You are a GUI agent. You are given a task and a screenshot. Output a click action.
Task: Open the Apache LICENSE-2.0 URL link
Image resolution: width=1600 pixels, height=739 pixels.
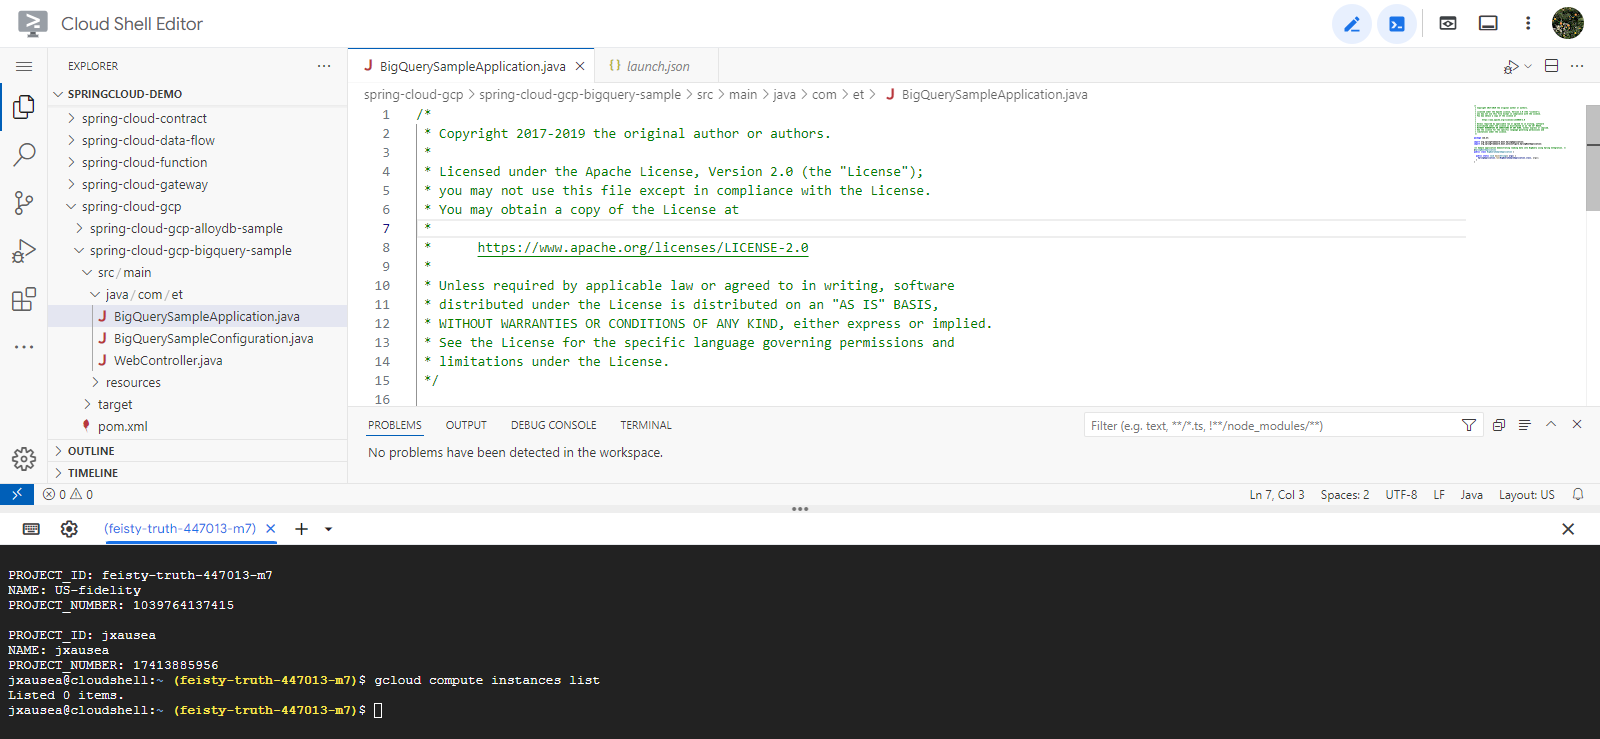[x=643, y=248]
